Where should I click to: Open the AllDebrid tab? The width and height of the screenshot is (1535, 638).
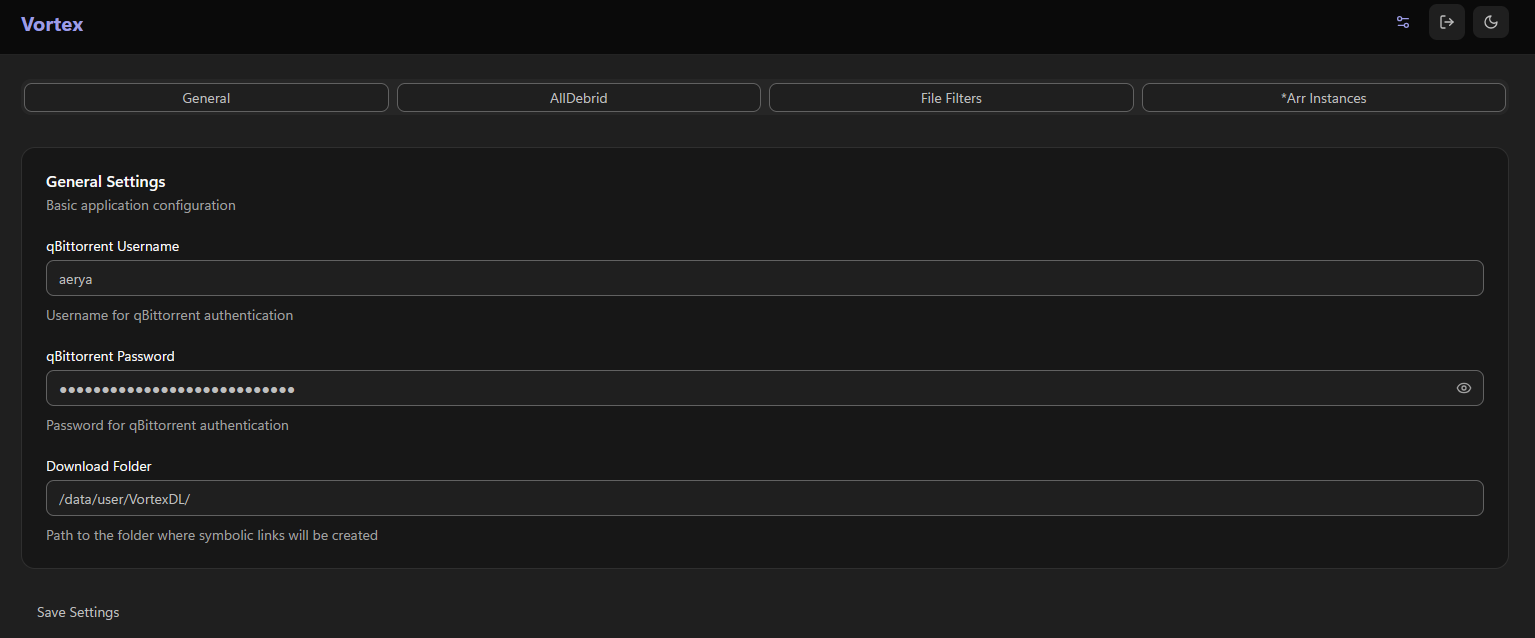579,98
